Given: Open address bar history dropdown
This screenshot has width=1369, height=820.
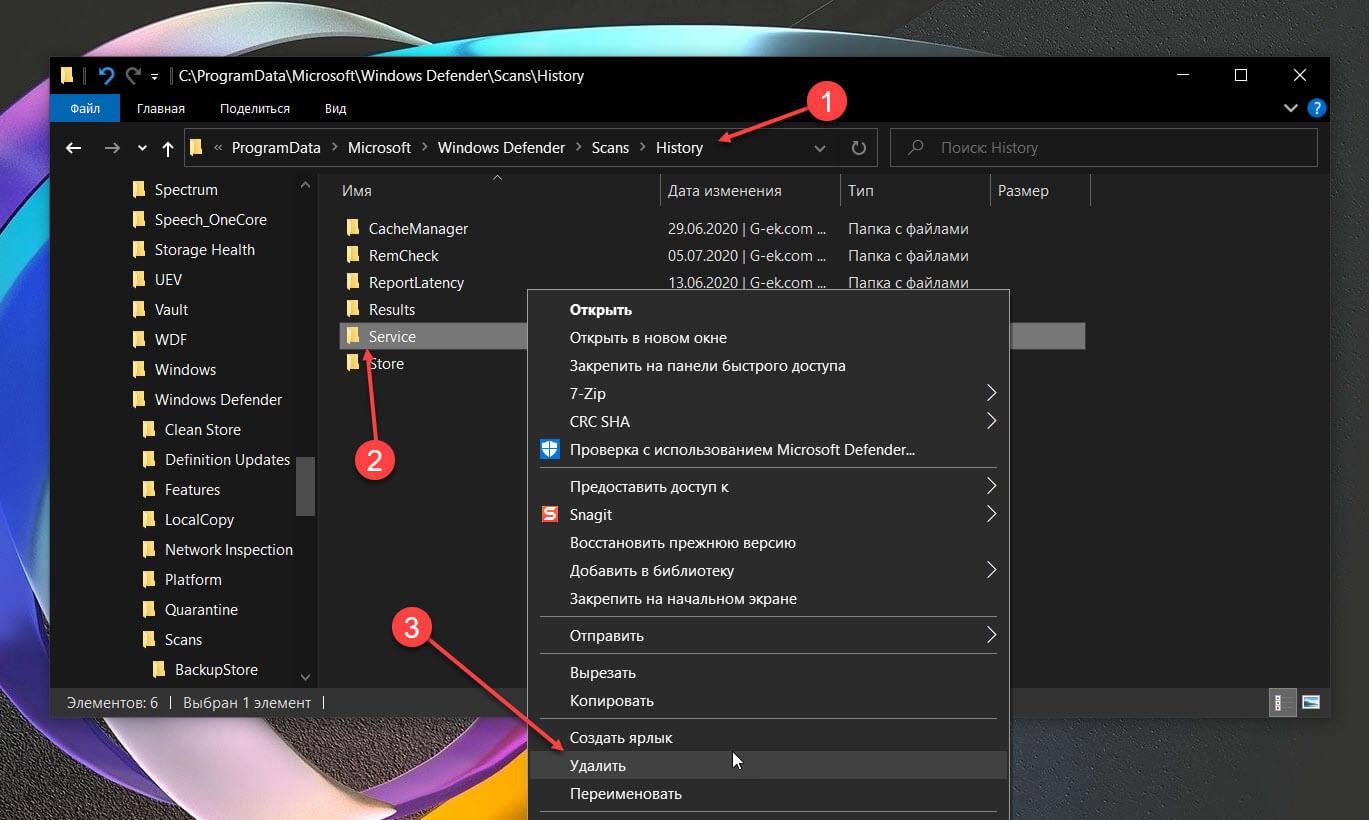Looking at the screenshot, I should point(820,148).
